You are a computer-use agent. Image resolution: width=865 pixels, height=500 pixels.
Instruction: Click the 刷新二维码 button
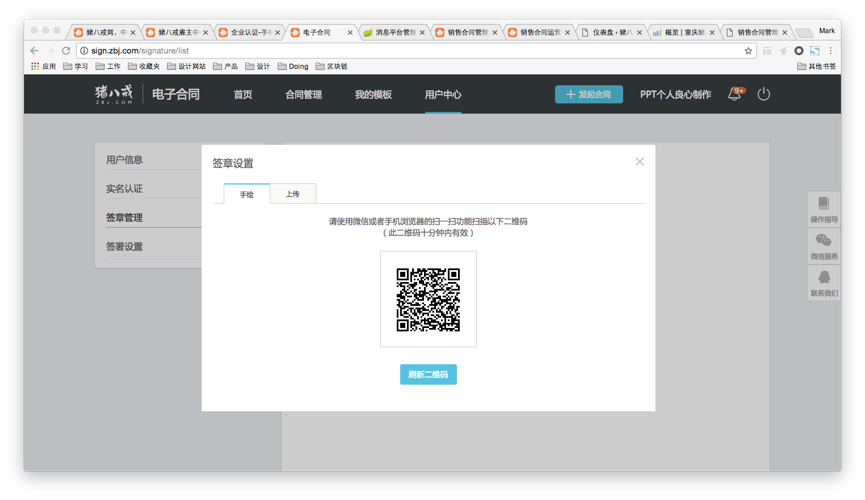[x=428, y=374]
